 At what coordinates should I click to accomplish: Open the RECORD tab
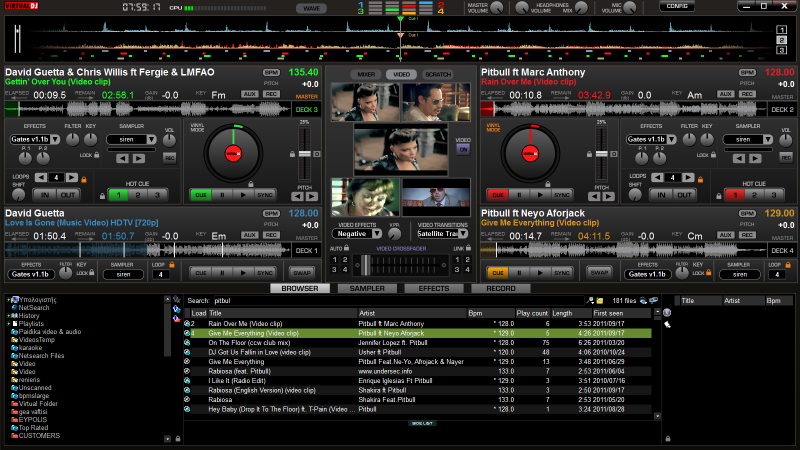[501, 289]
